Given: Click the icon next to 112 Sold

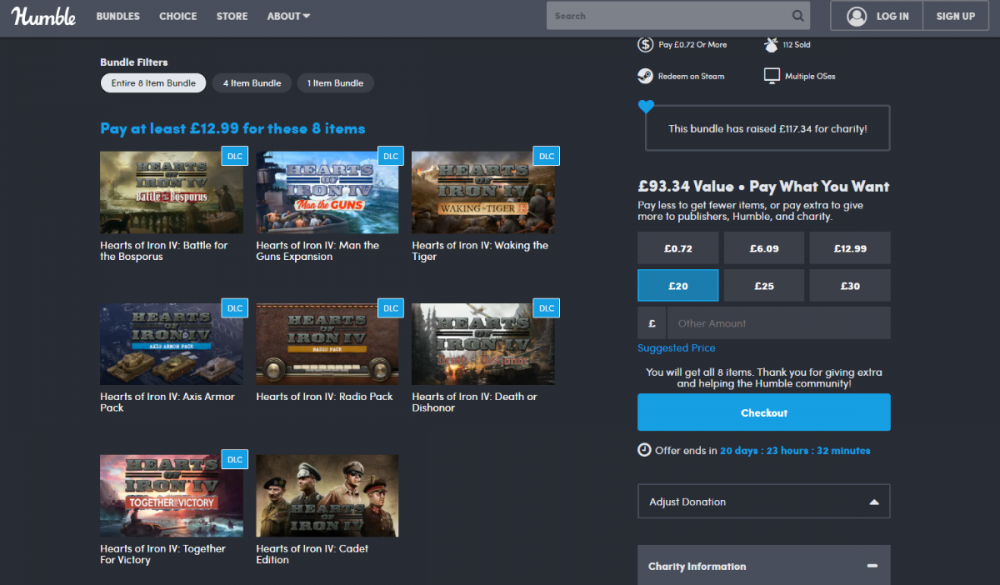Looking at the screenshot, I should click(771, 45).
